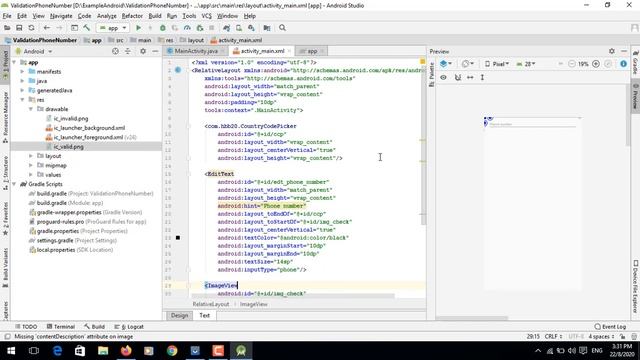Open Firefox from the Windows taskbar
The height and width of the screenshot is (360, 640).
[x=126, y=351]
